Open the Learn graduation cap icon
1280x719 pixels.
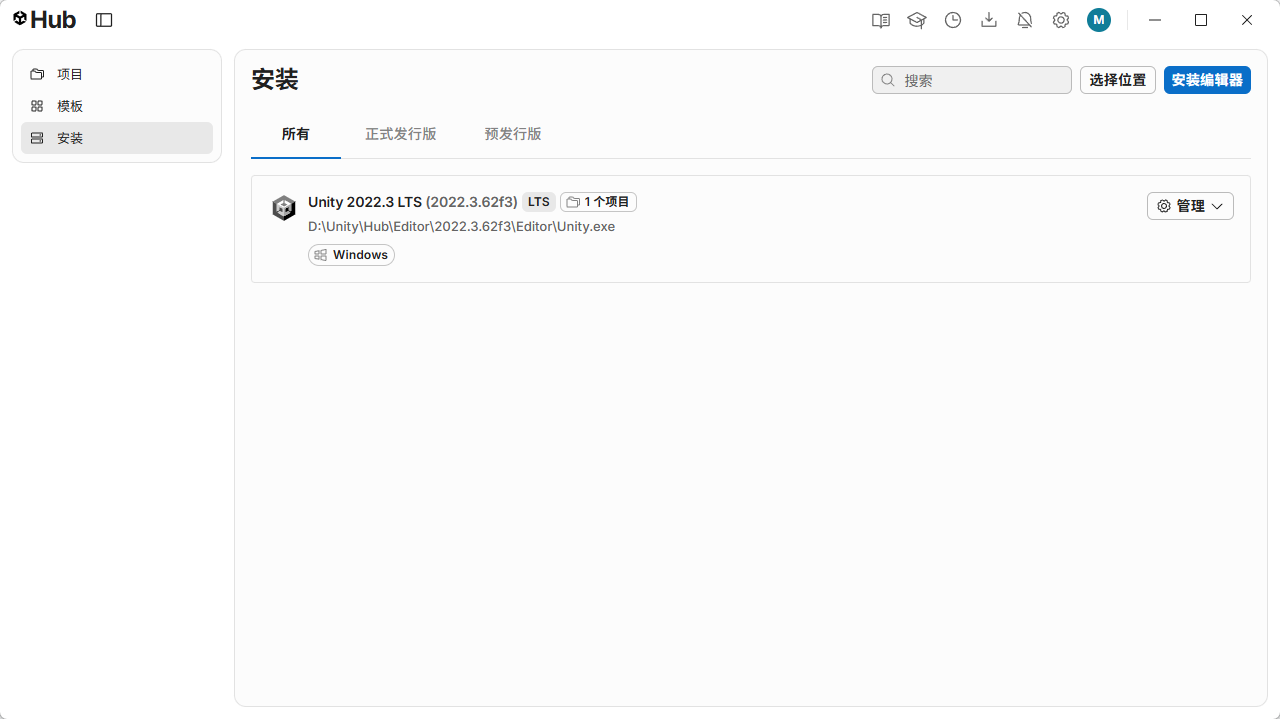click(x=917, y=20)
